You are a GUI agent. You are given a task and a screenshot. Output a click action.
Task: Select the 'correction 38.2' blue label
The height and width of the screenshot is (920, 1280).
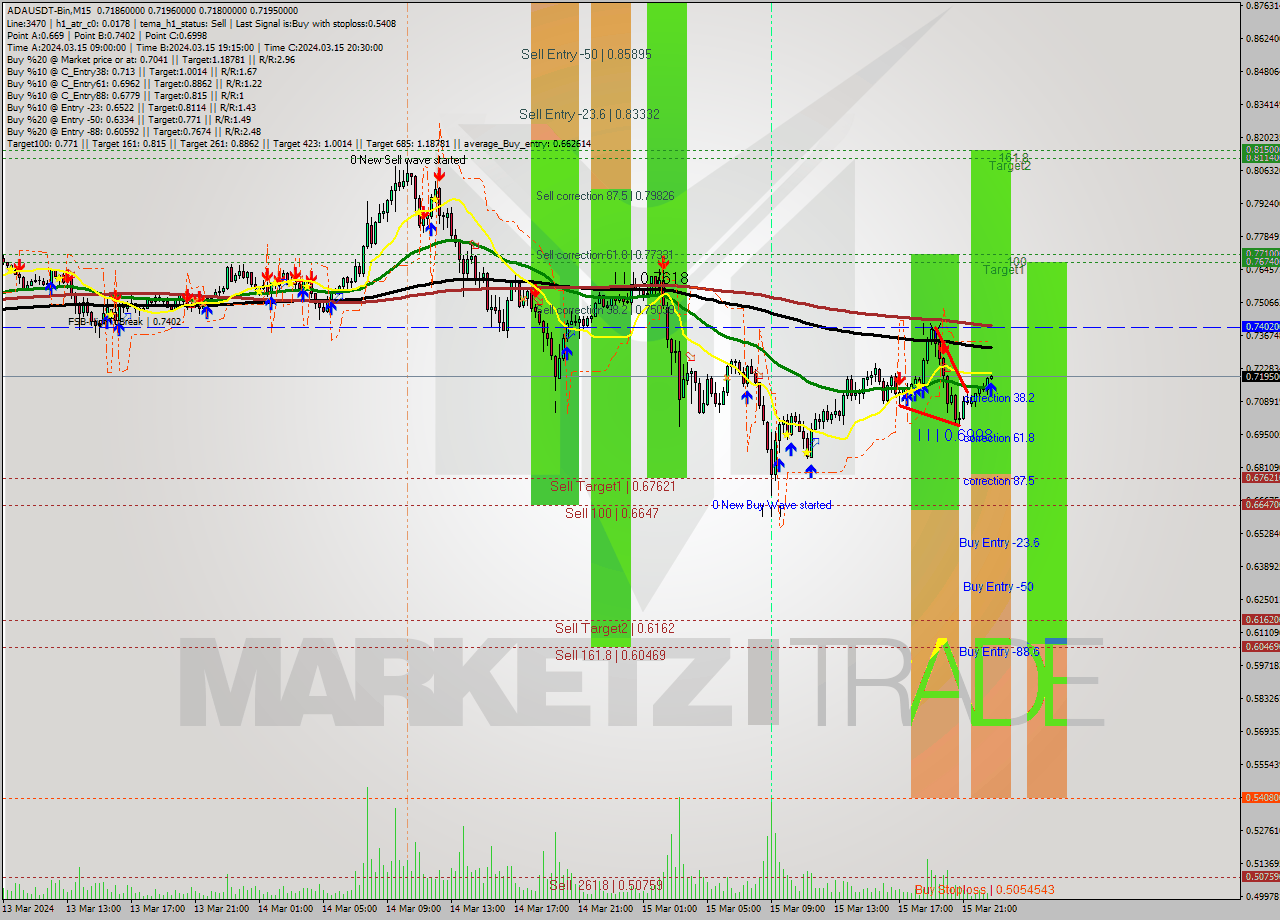coord(998,397)
